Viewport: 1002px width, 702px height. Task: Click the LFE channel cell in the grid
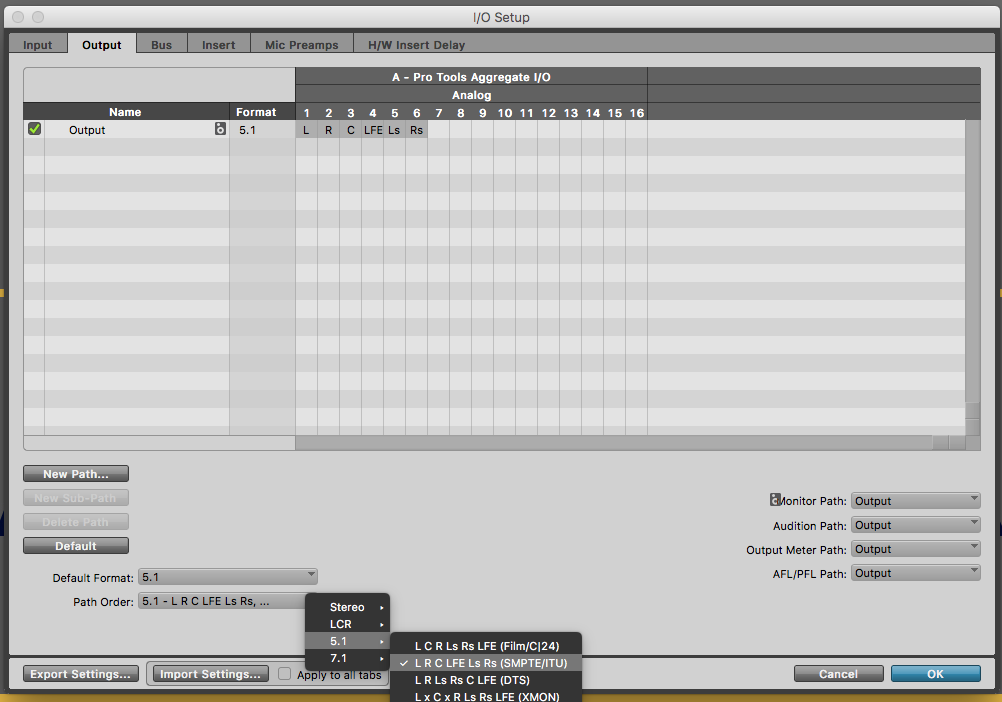point(372,130)
